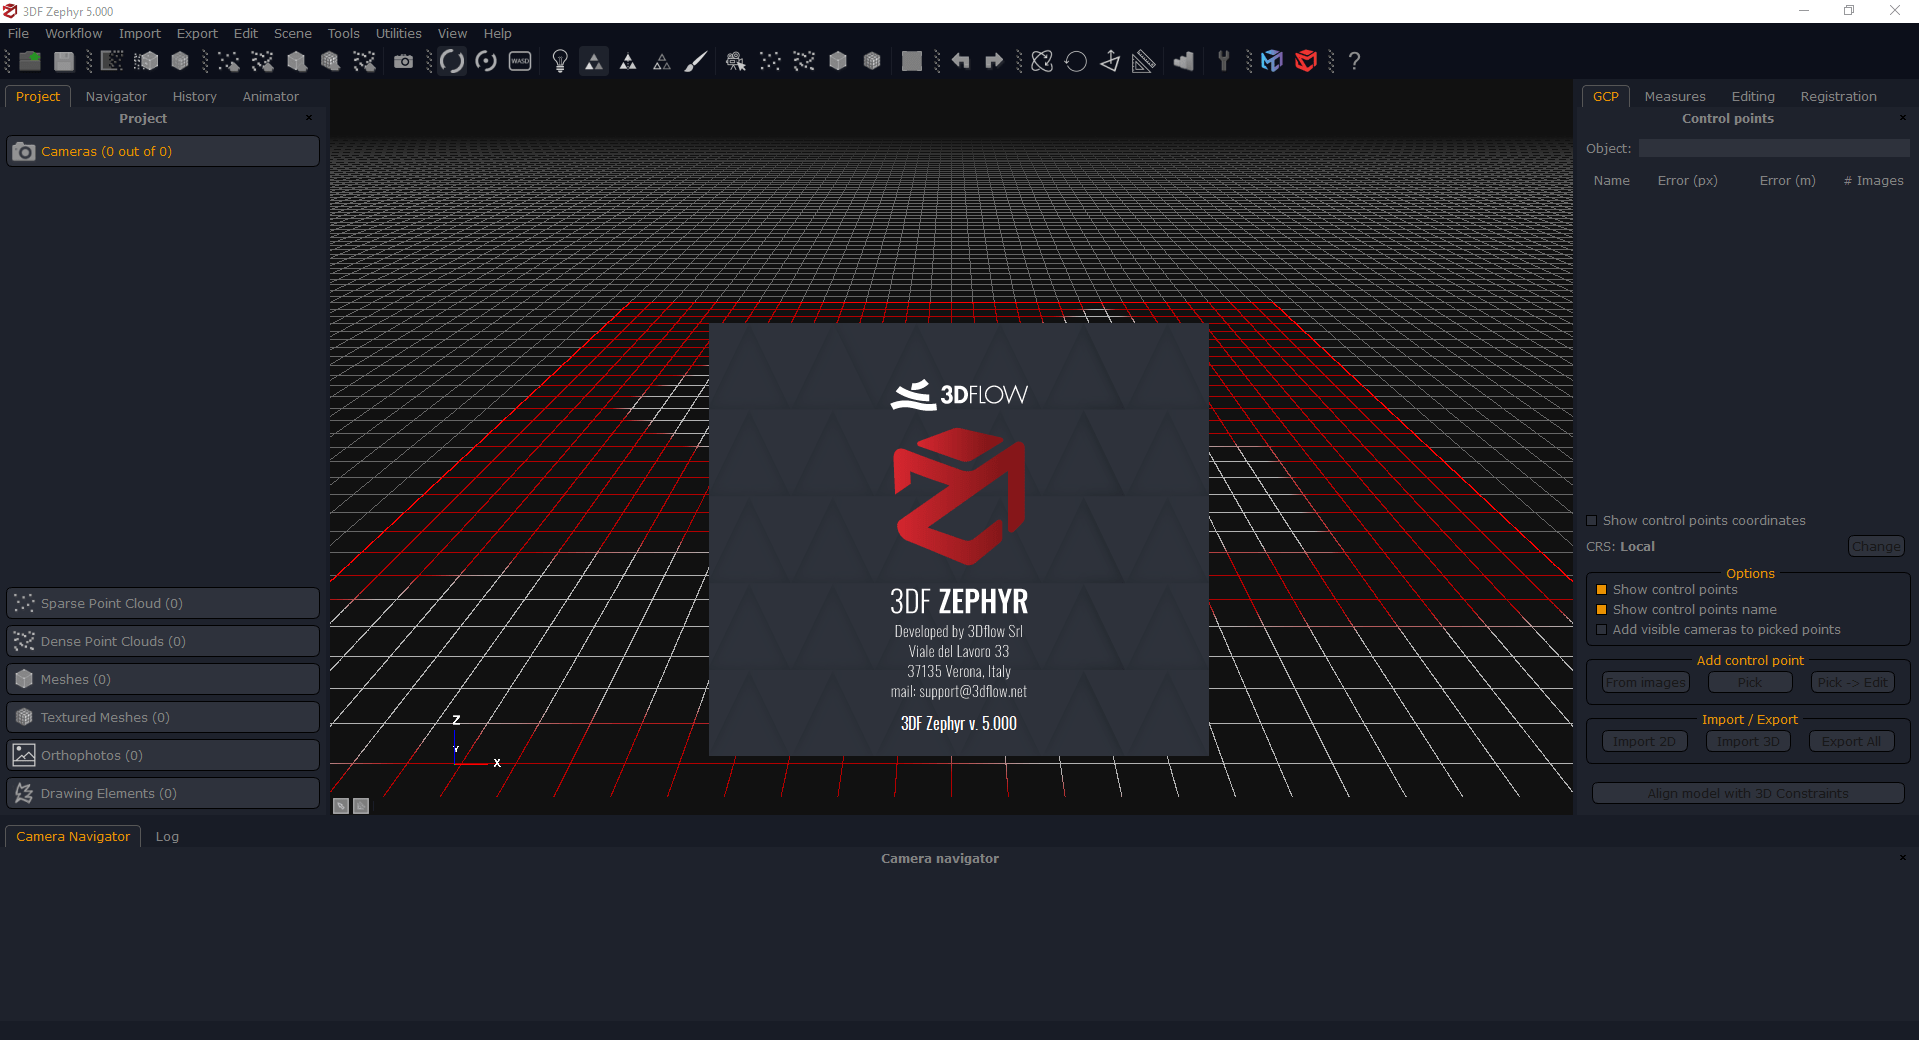Screen dimensions: 1919x1040
Task: Click the plain cube icon left of textured cube
Action: [838, 61]
